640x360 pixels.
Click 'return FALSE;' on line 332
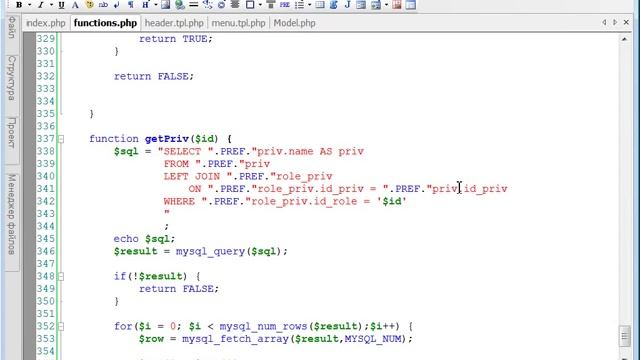tap(154, 76)
